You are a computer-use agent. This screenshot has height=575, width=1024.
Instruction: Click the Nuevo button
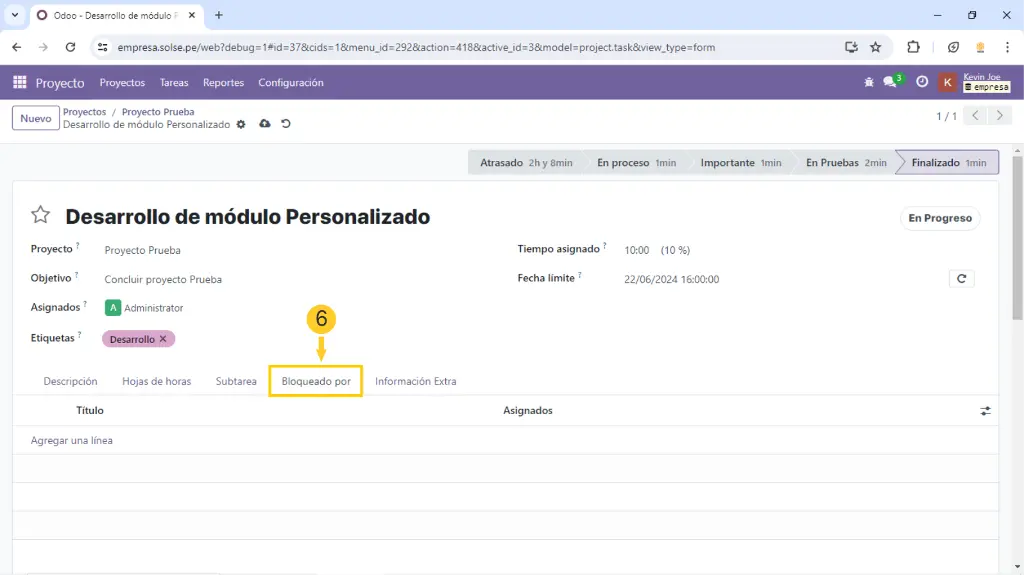click(x=36, y=118)
